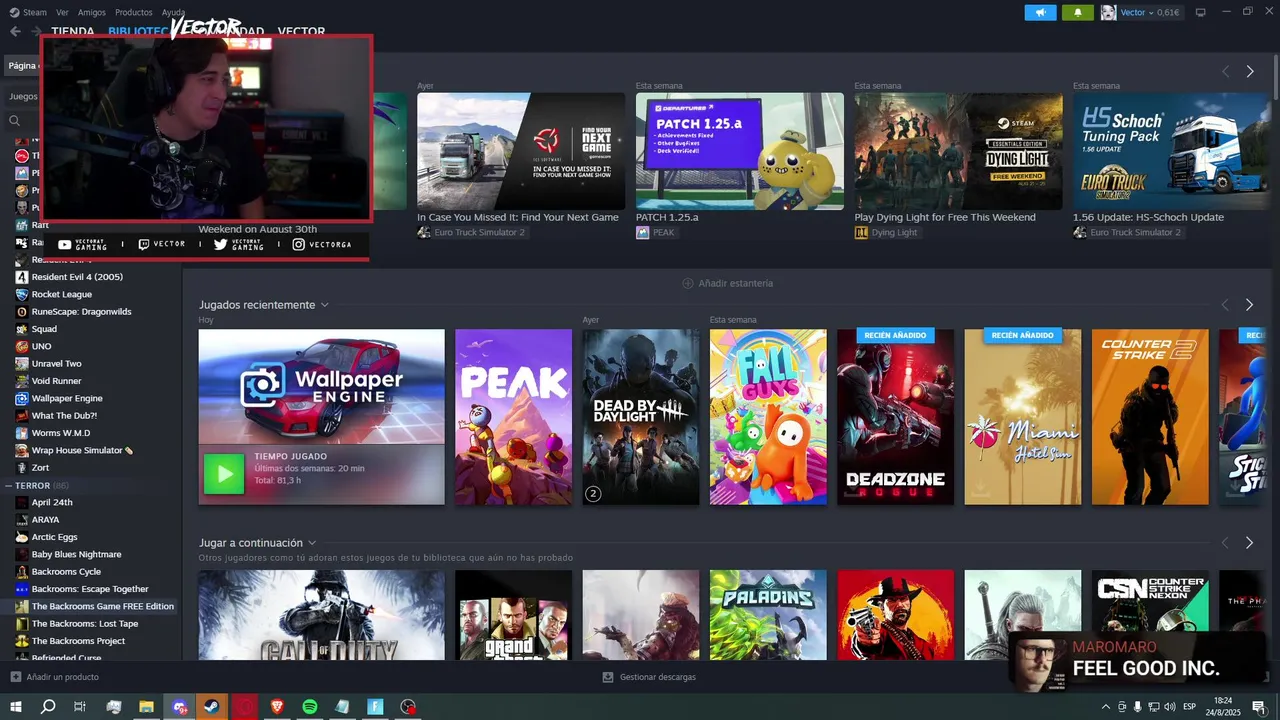The height and width of the screenshot is (720, 1280).
Task: Open Deadzone Rogue cover
Action: pyautogui.click(x=895, y=417)
